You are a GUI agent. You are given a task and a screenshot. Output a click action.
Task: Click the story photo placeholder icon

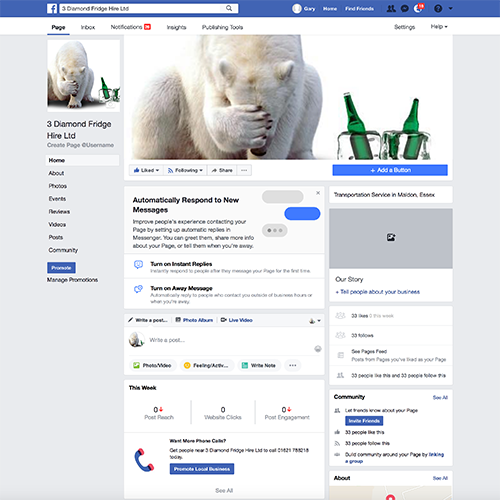pos(391,237)
